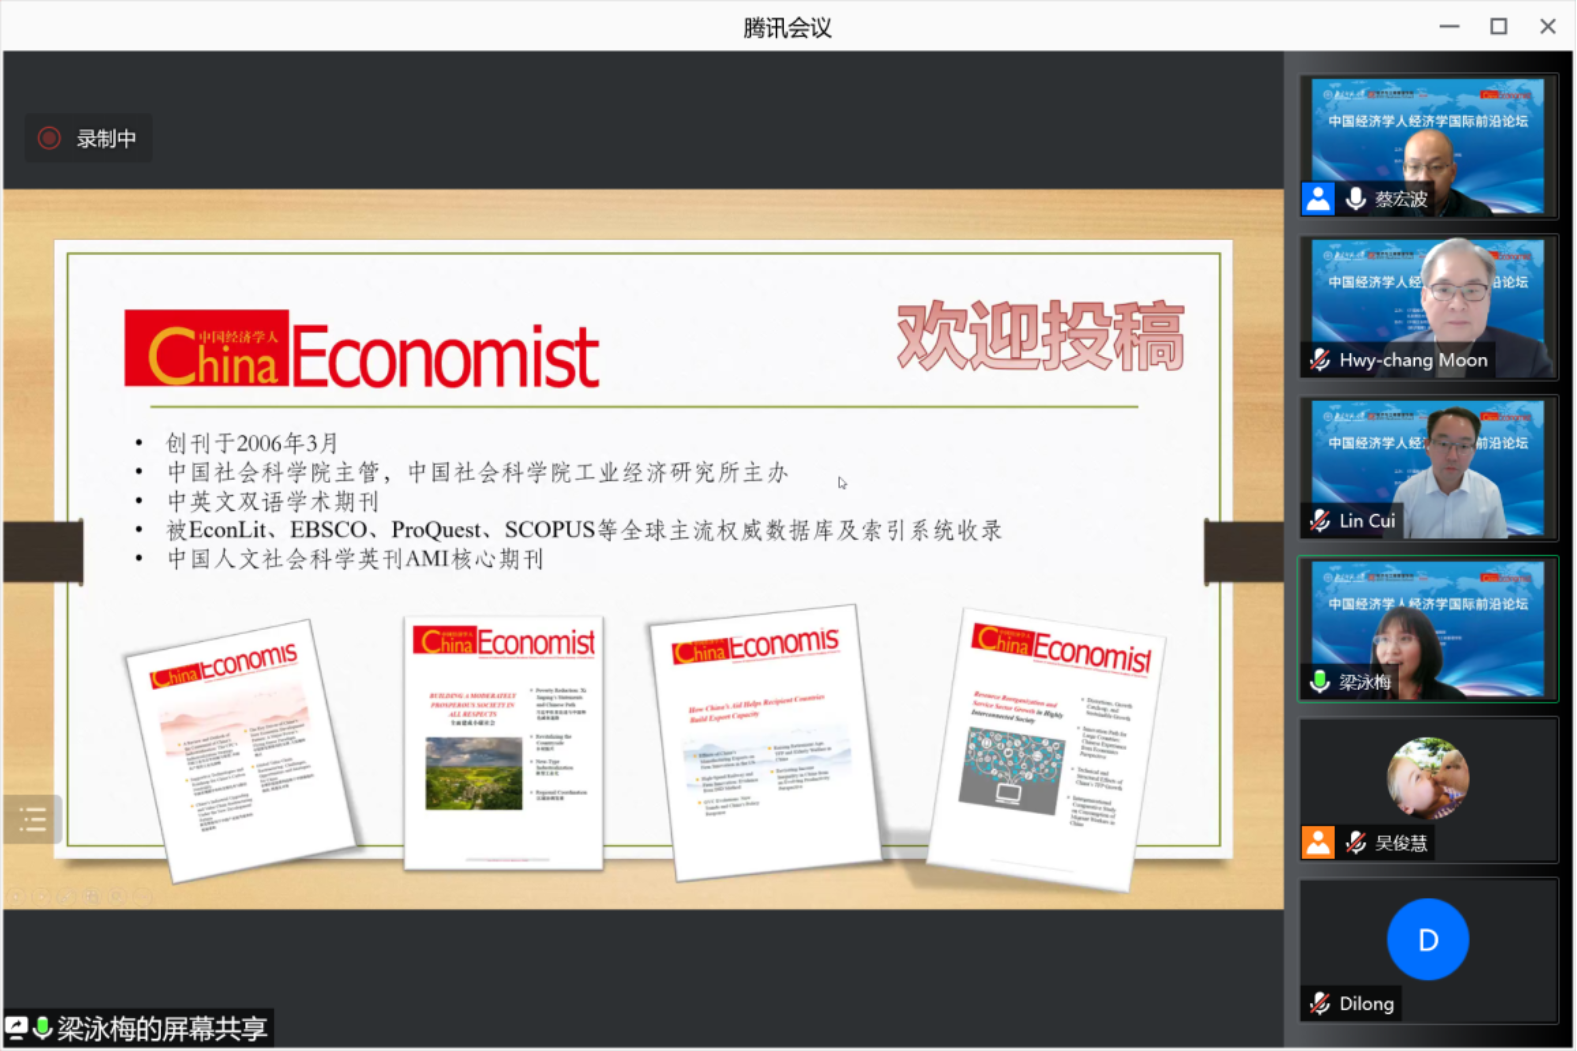Go to the previous slide using the slideshow arrow
This screenshot has width=1577, height=1051.
coord(16,897)
